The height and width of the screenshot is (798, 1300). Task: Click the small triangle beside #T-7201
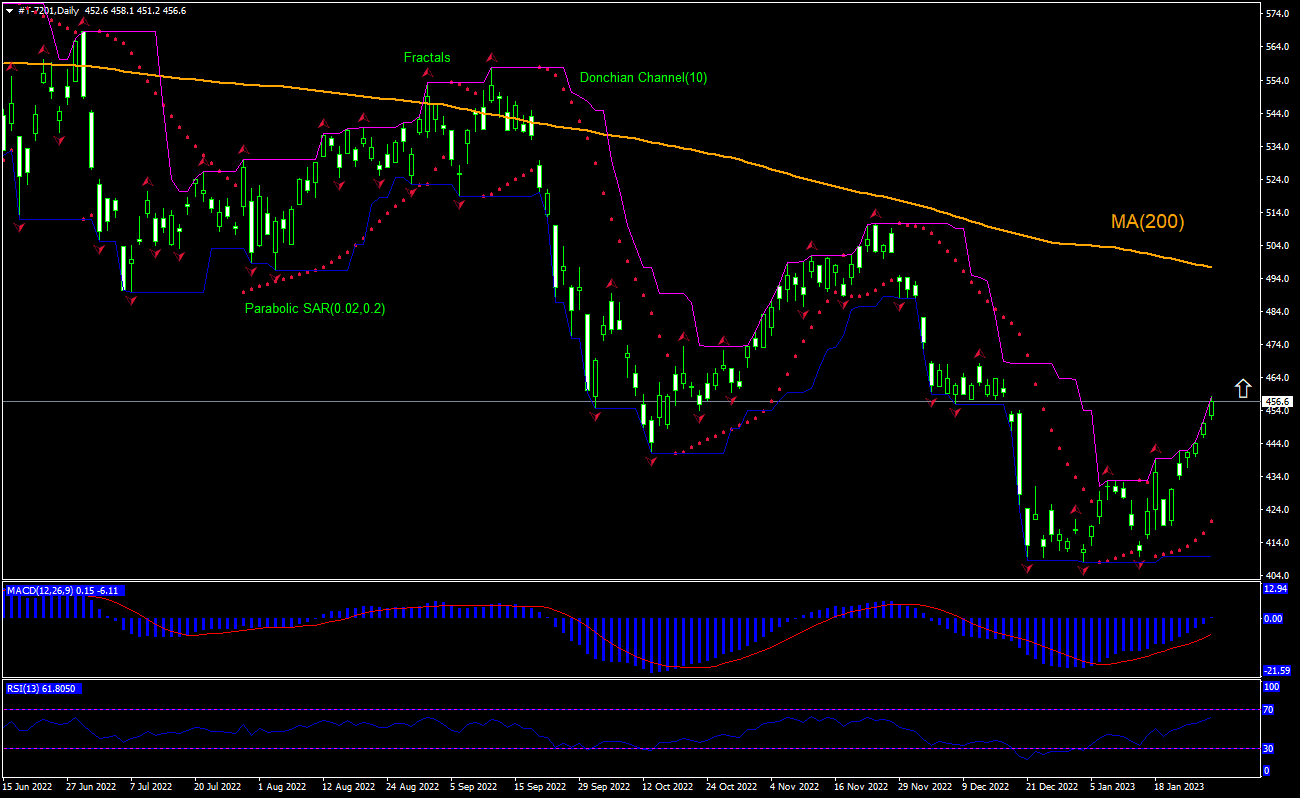point(9,10)
